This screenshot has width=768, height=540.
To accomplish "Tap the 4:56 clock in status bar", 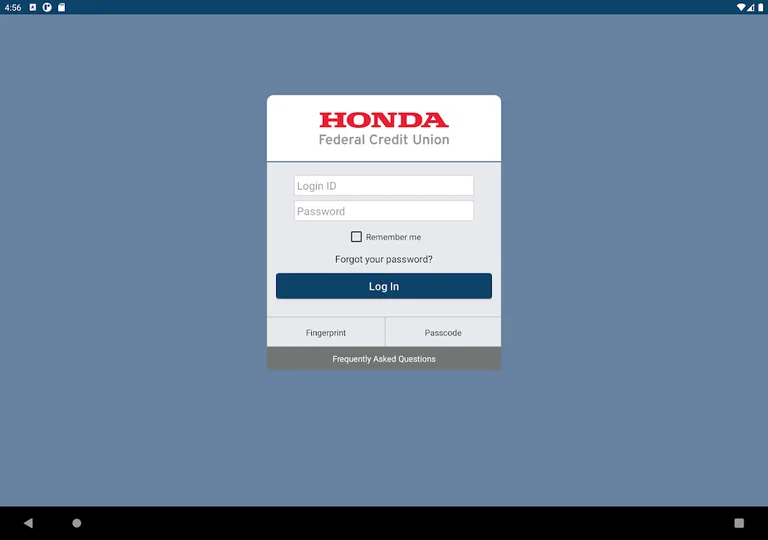I will (x=13, y=7).
